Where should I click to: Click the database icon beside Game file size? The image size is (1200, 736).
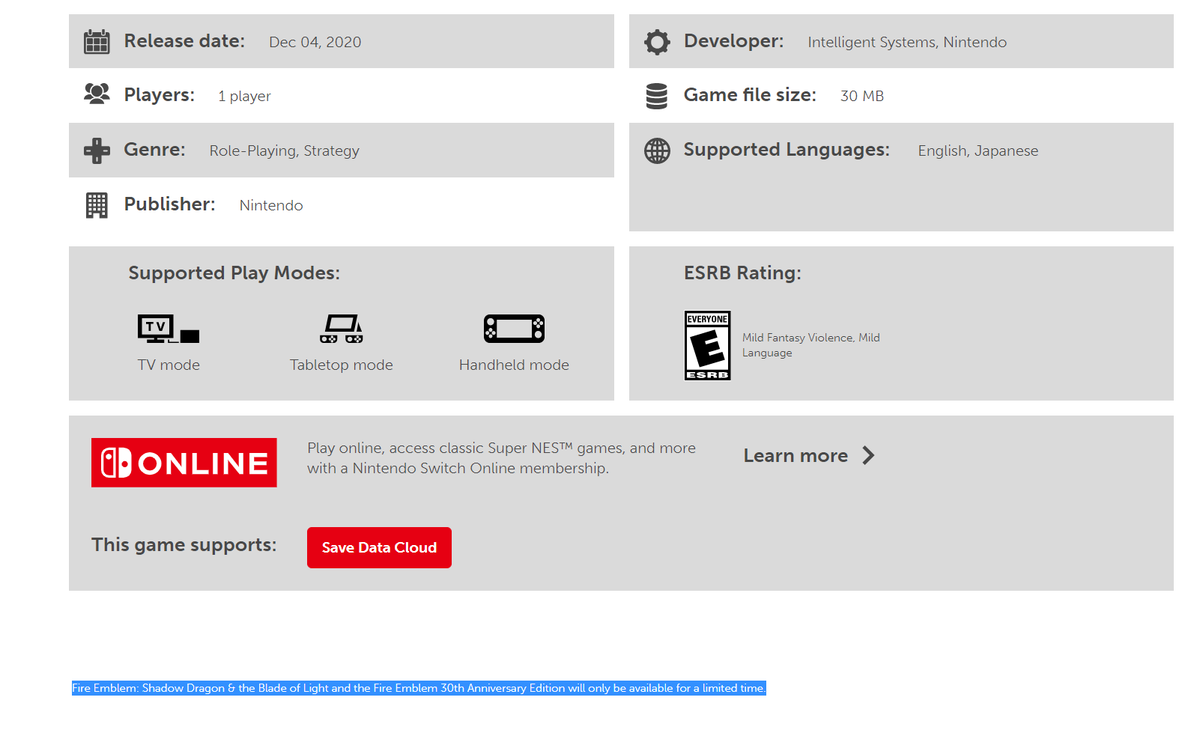coord(657,96)
